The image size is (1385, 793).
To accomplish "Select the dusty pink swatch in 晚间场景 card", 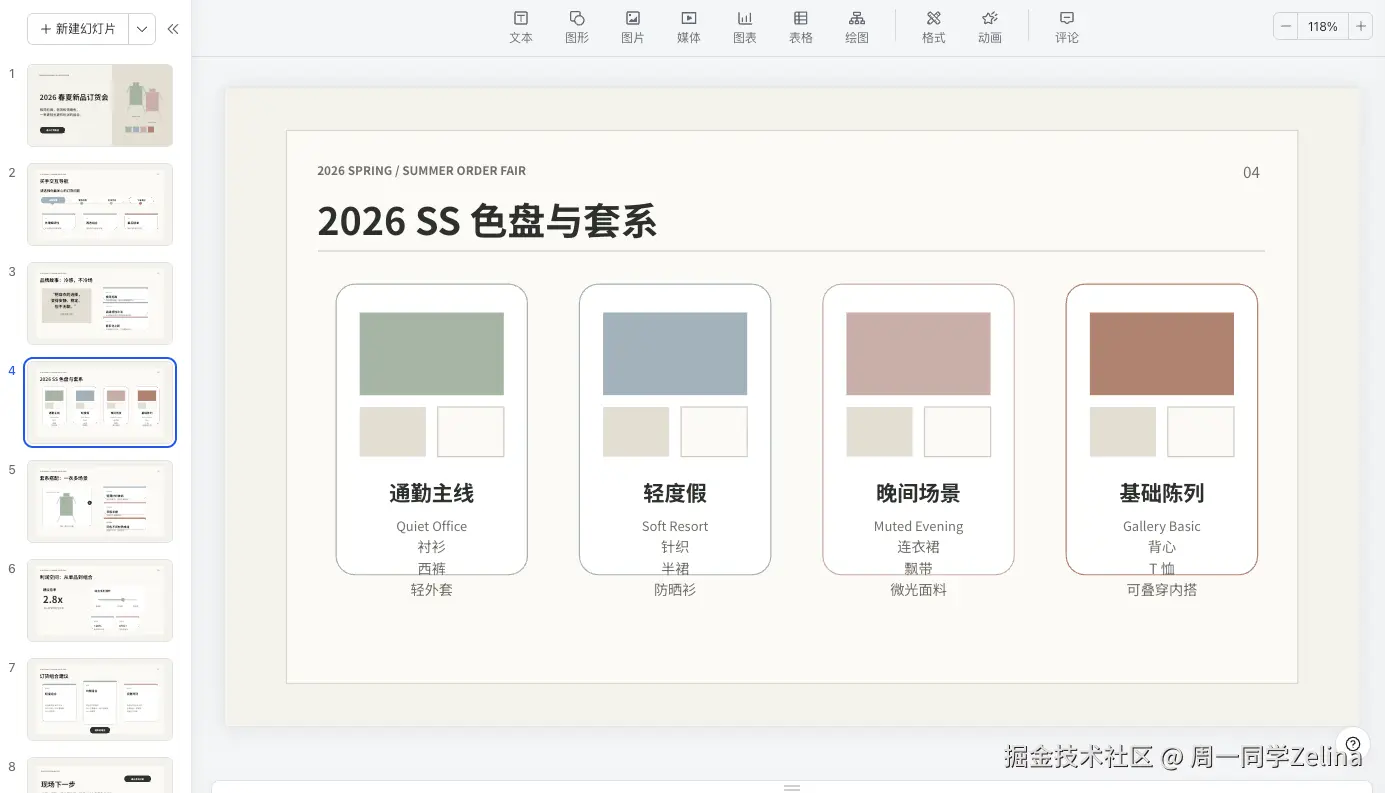I will 918,354.
